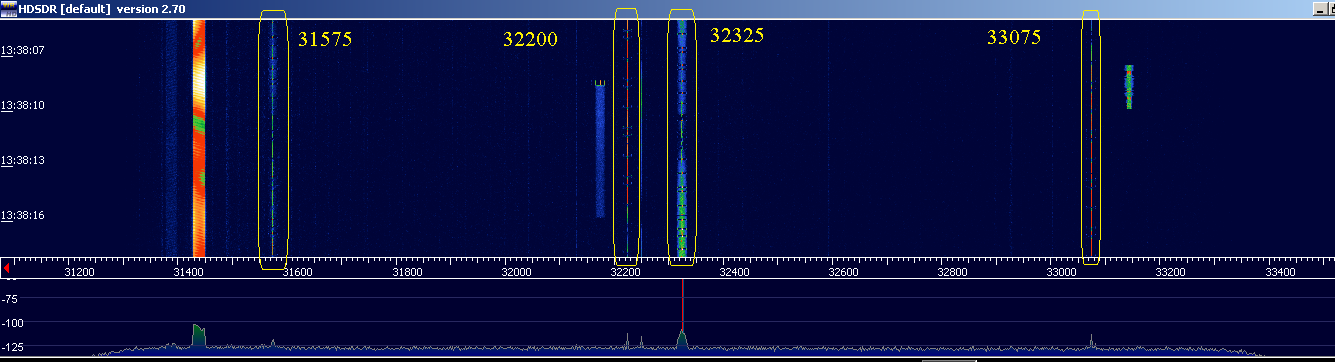
Task: Click the short green burst right of 33075
Action: click(x=1129, y=87)
